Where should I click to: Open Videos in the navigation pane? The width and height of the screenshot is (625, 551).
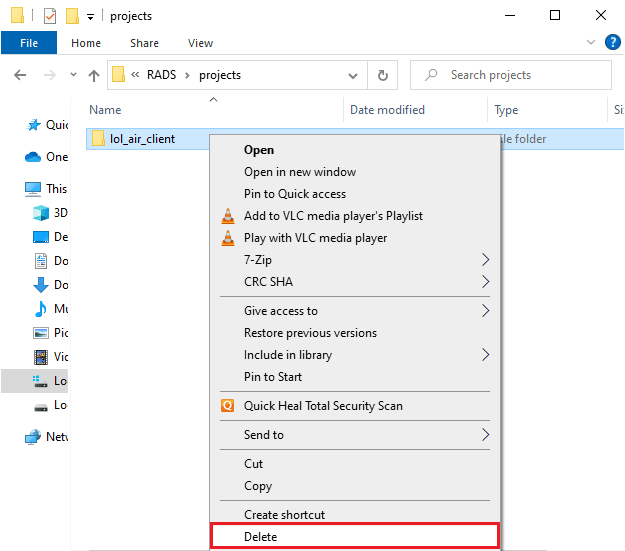51,356
